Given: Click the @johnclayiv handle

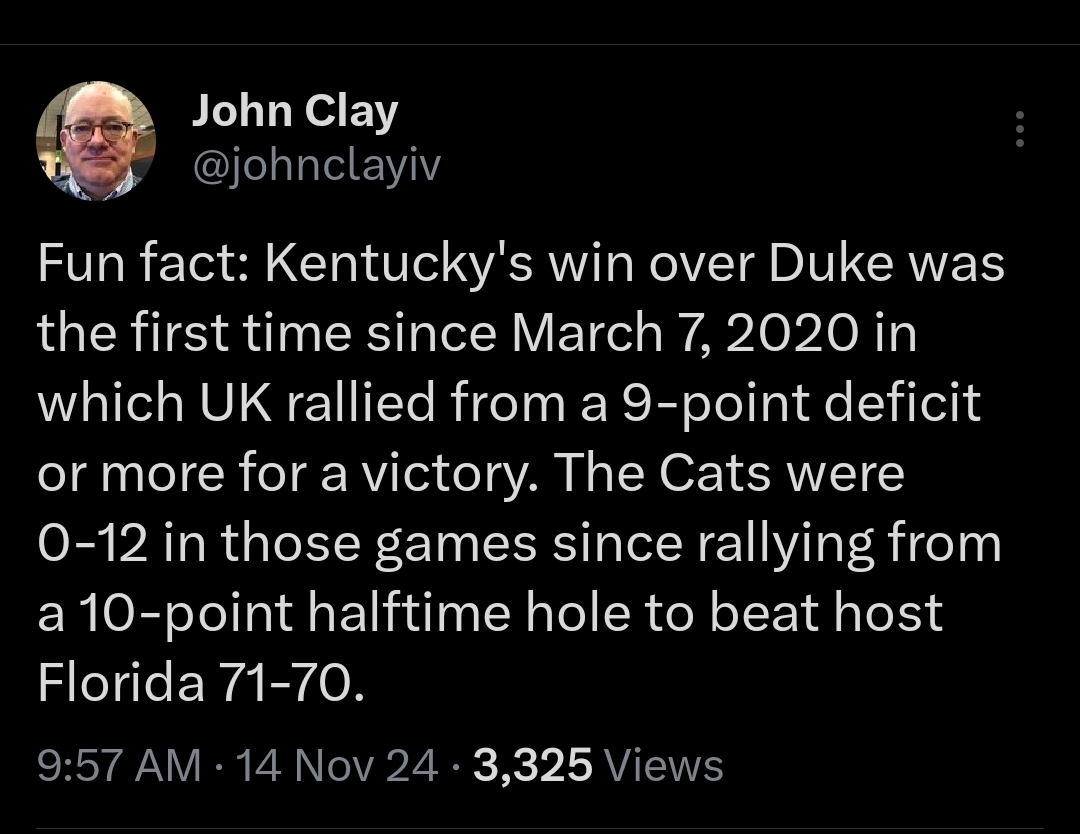Looking at the screenshot, I should pos(315,167).
